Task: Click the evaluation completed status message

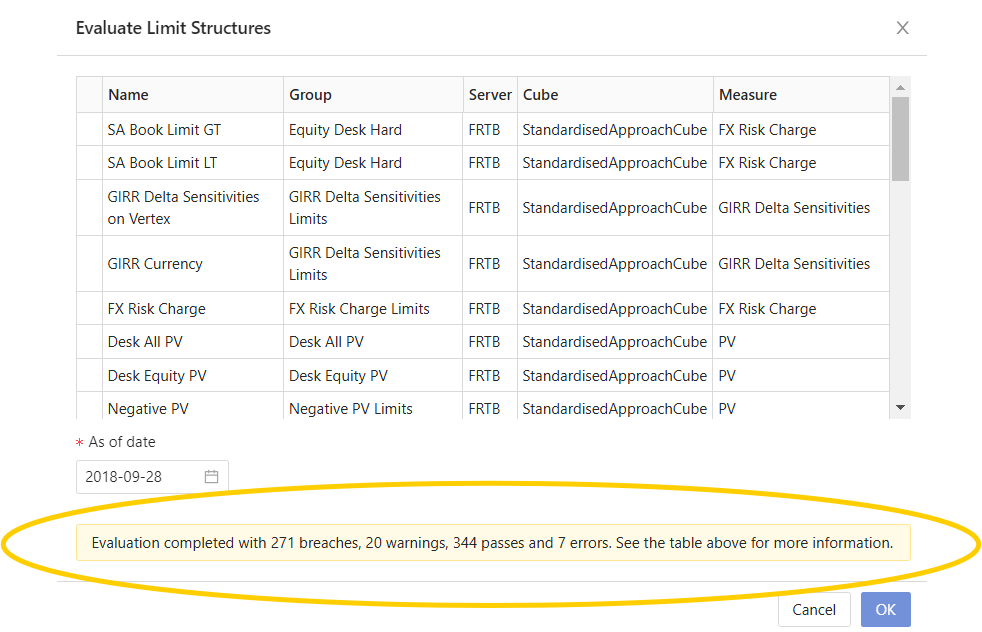Action: coord(492,543)
